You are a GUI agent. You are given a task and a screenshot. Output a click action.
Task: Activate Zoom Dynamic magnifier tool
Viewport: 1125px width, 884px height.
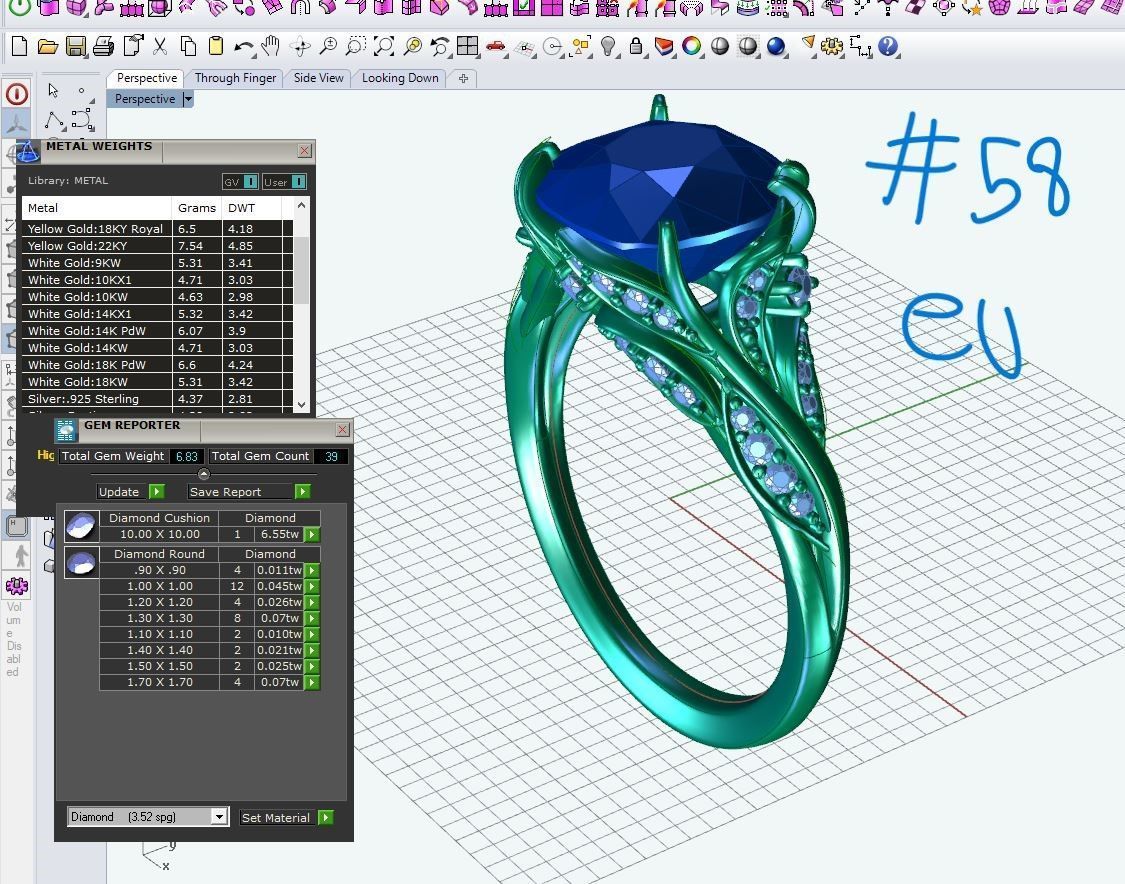pyautogui.click(x=328, y=47)
